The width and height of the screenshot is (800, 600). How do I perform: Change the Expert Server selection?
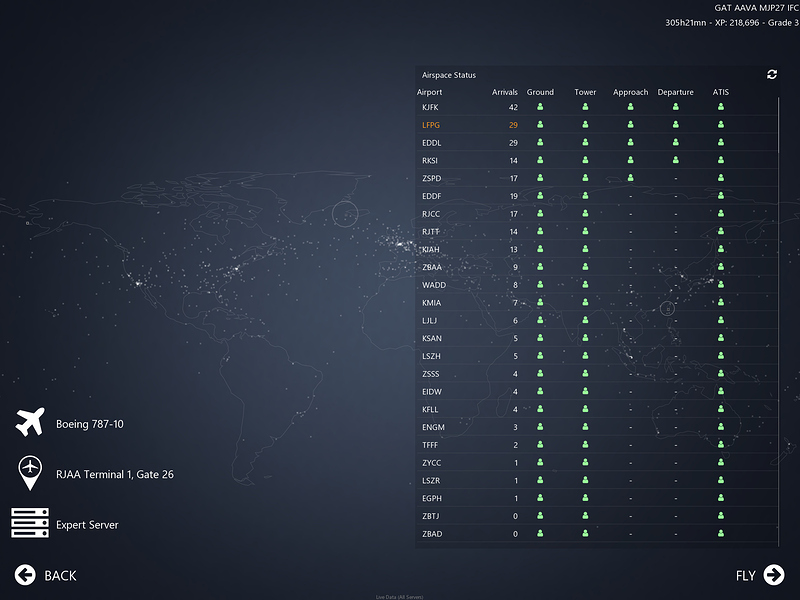pos(87,525)
